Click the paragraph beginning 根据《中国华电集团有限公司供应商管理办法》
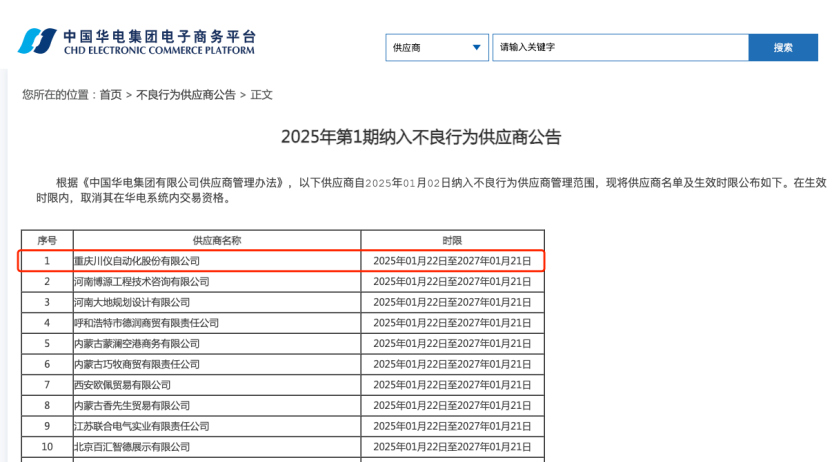This screenshot has height=462, width=832. [431, 190]
